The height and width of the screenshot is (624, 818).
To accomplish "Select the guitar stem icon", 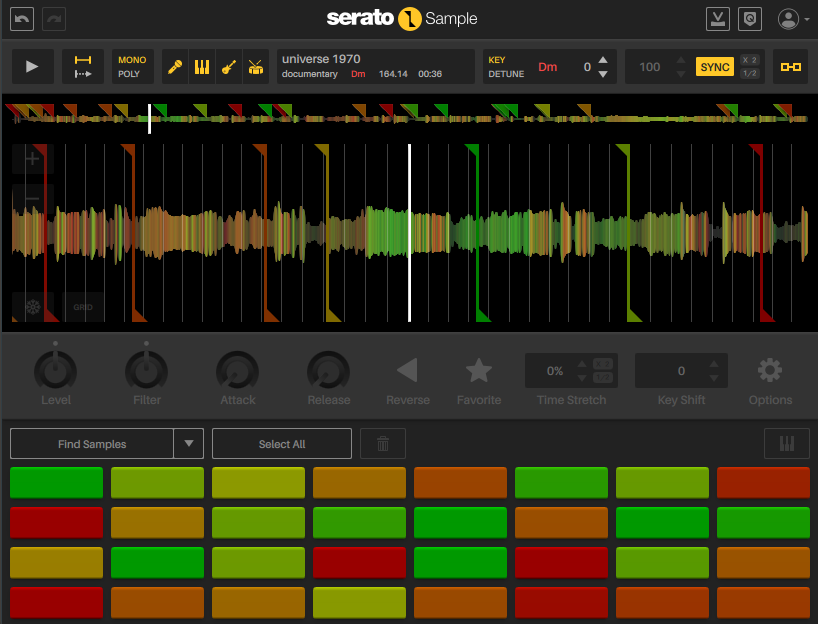I will (x=229, y=67).
